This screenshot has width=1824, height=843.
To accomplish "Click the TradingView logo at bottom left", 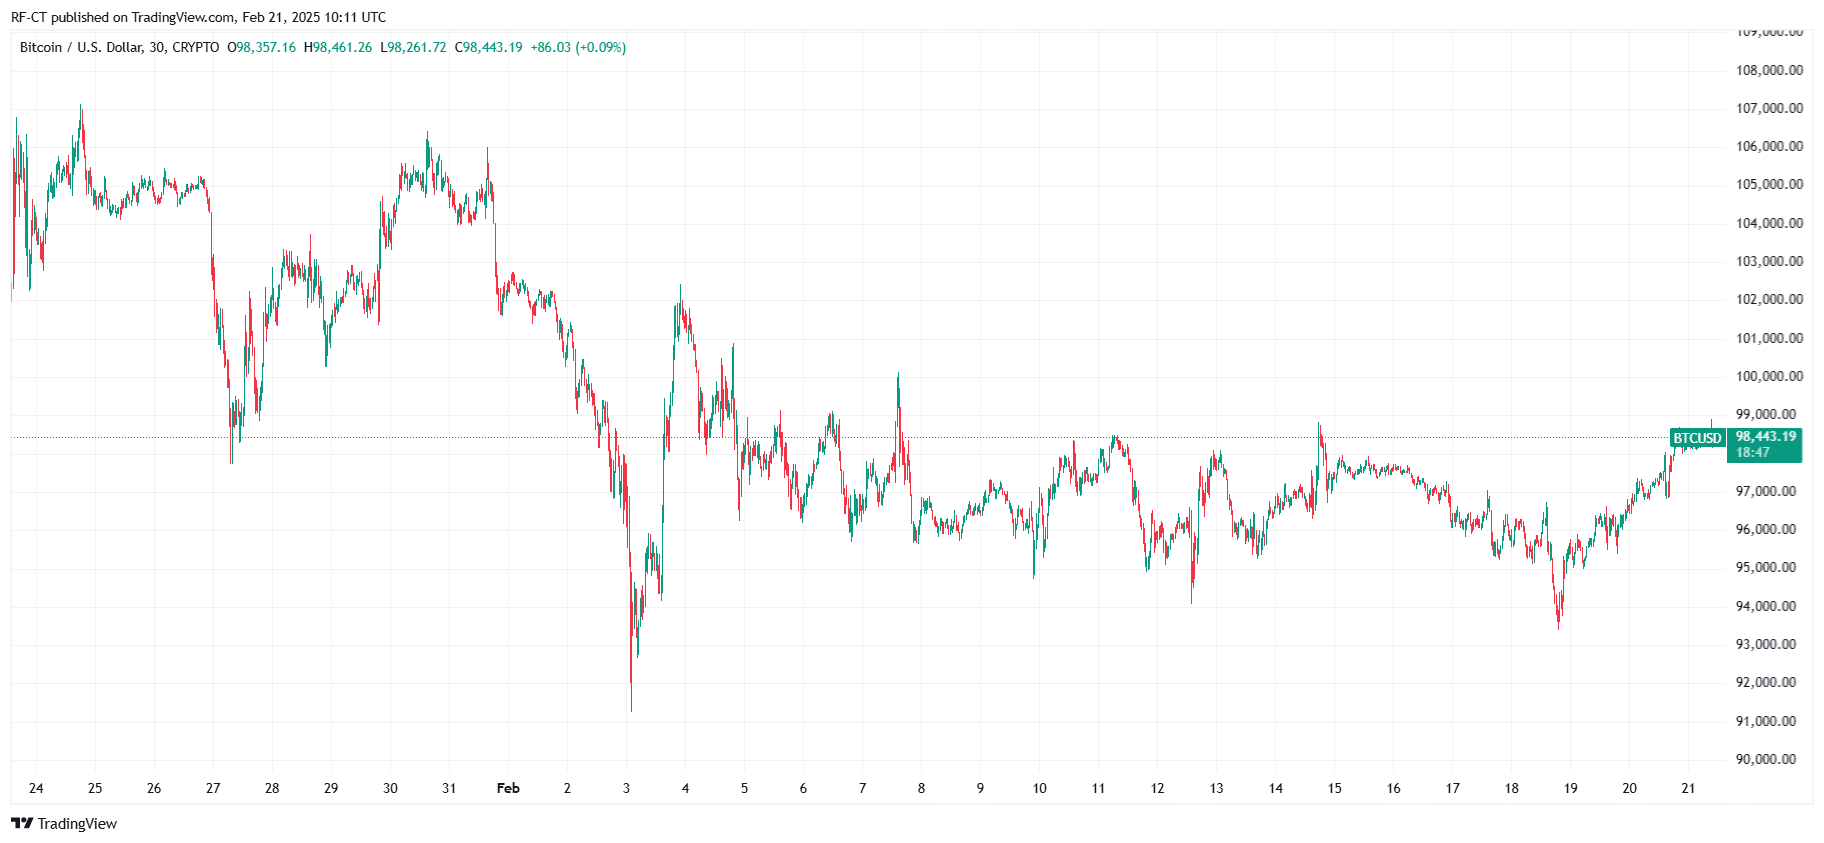I will tap(64, 824).
